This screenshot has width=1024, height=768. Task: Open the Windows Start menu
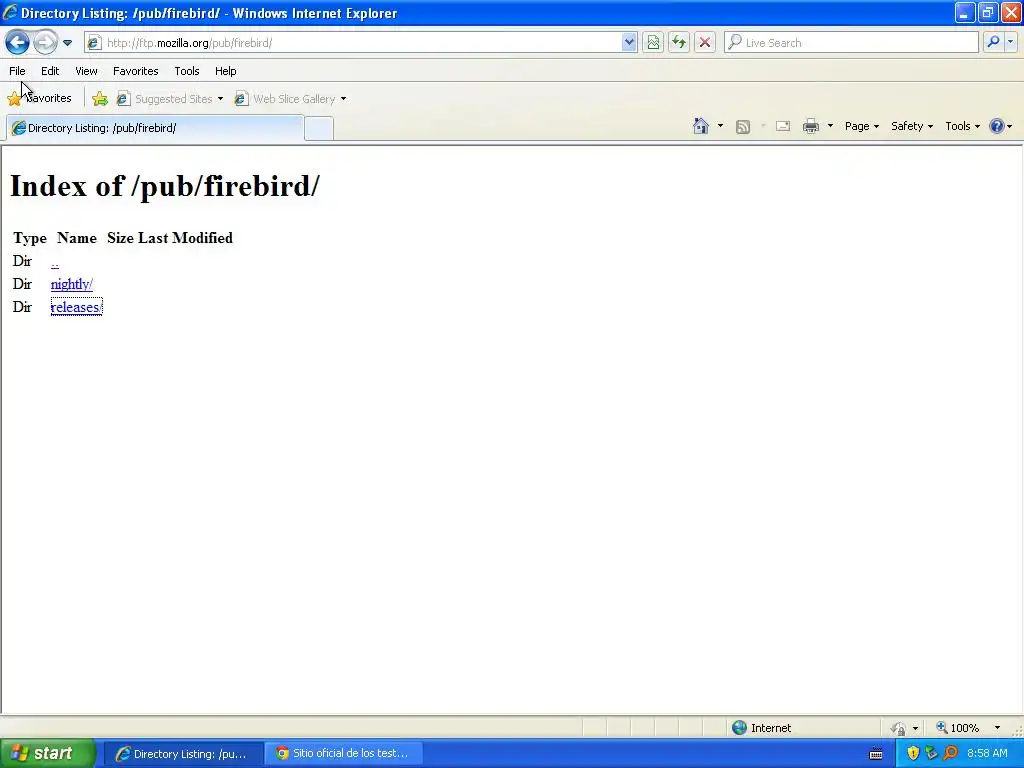coord(47,754)
